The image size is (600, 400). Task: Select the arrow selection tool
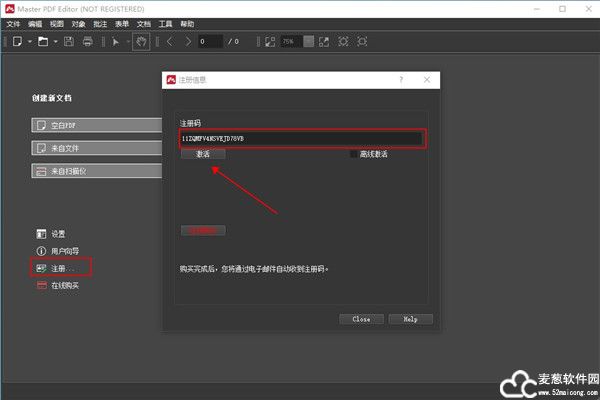(x=114, y=41)
